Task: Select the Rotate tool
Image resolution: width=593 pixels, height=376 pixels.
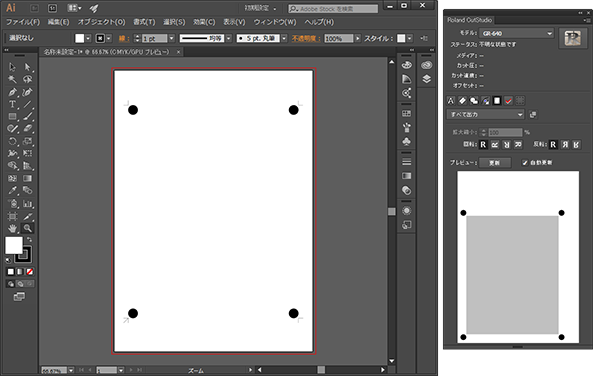Action: pos(12,141)
